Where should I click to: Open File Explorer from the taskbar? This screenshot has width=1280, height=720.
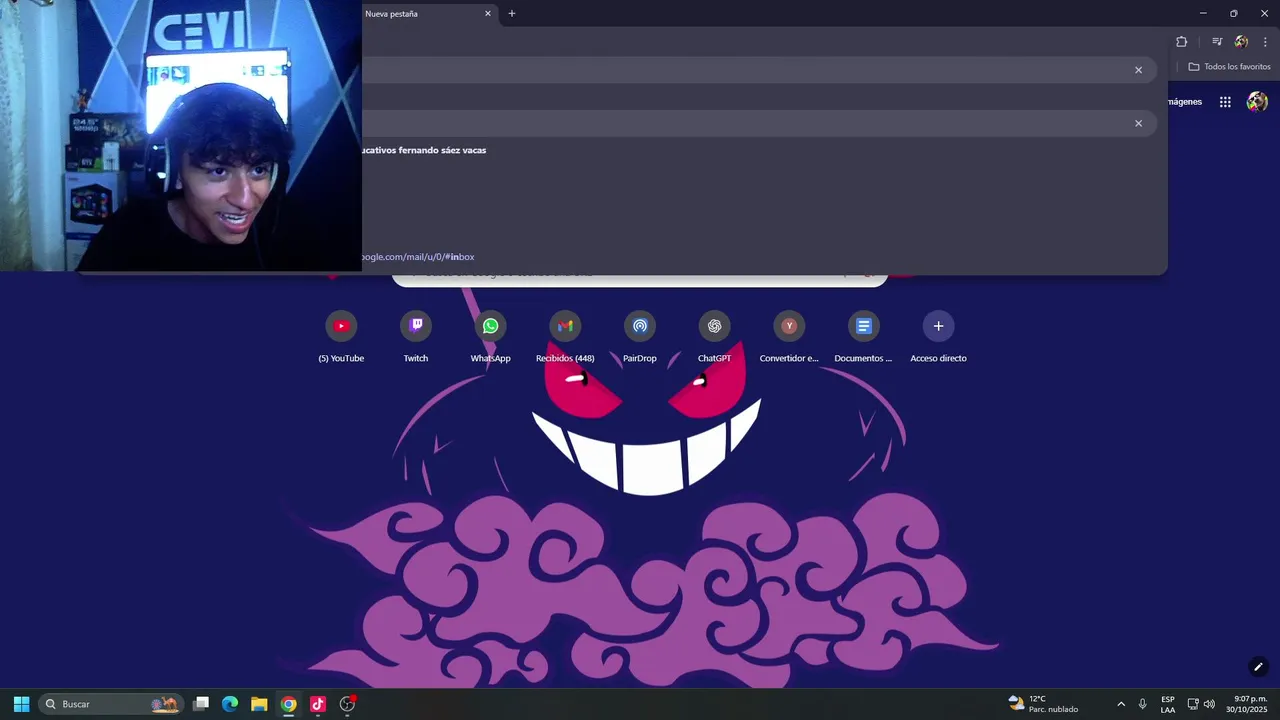[259, 704]
